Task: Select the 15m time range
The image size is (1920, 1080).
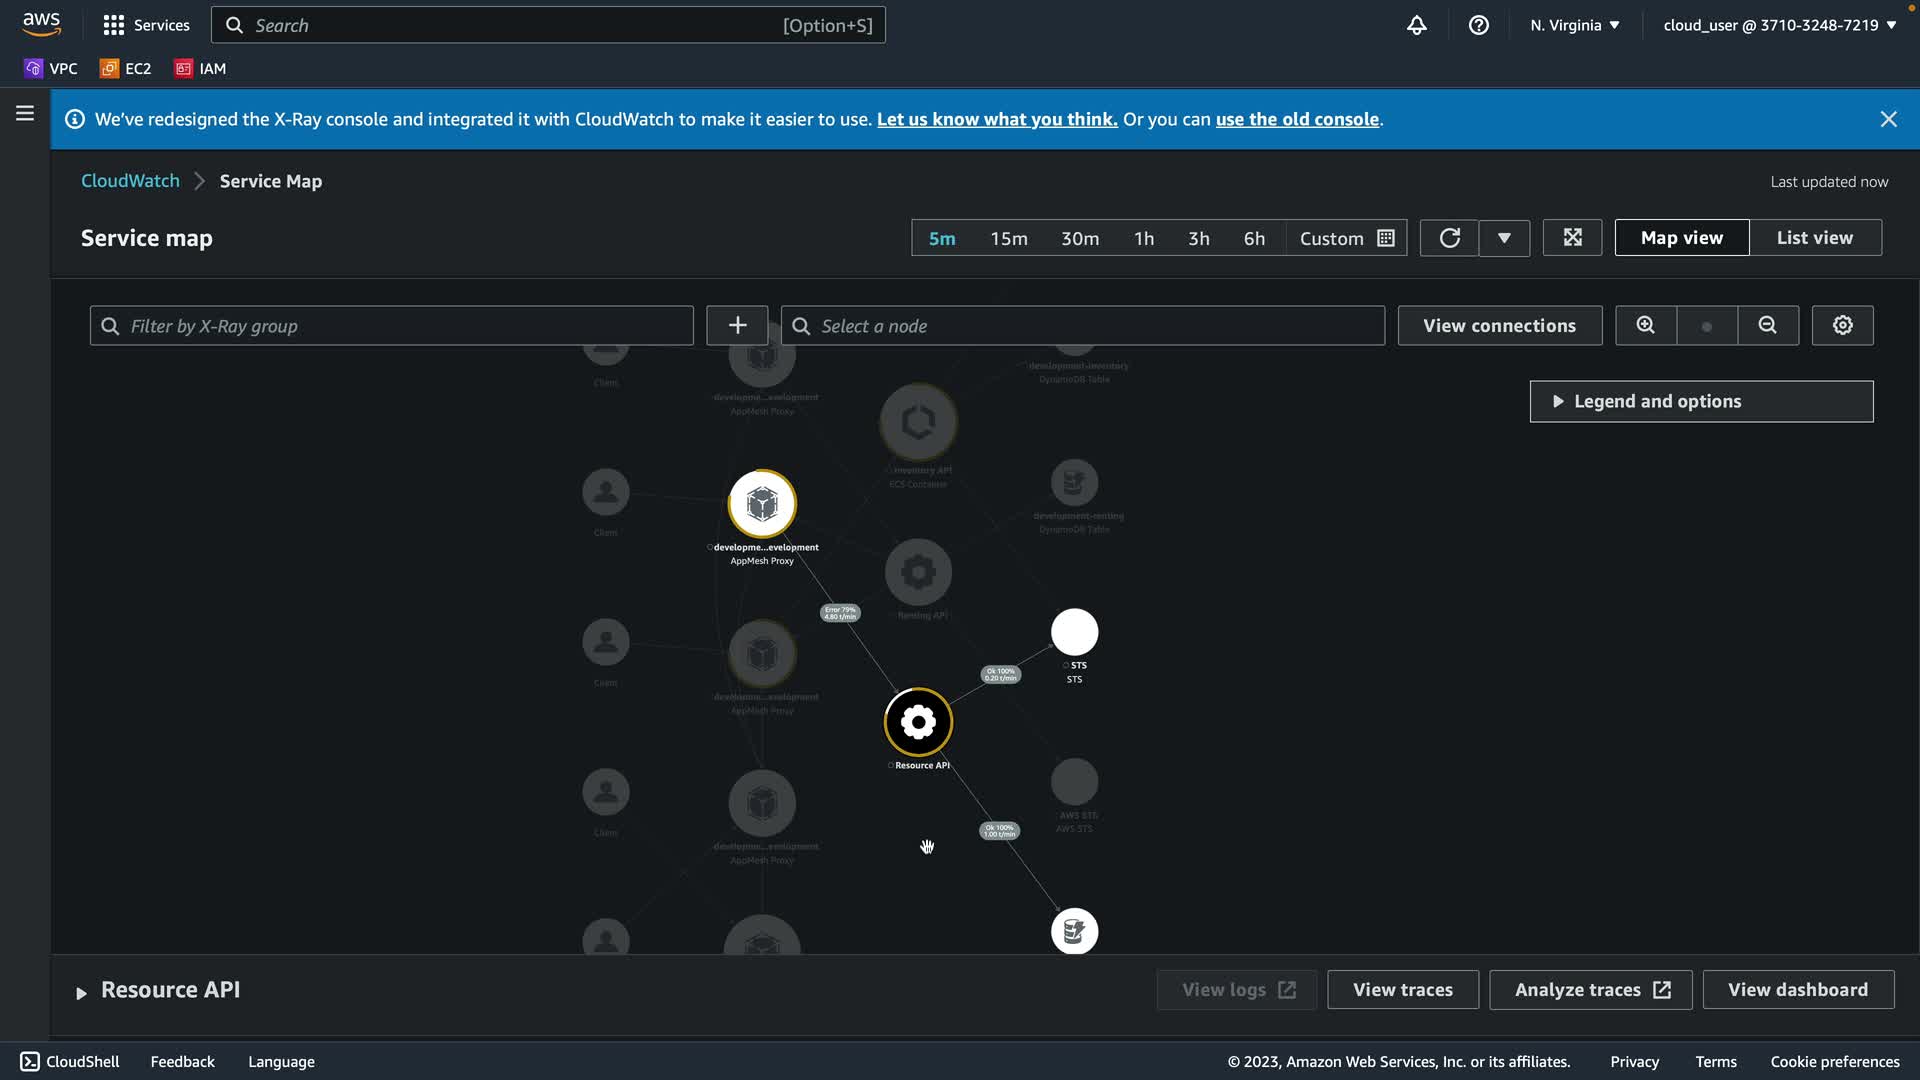Action: [1008, 239]
